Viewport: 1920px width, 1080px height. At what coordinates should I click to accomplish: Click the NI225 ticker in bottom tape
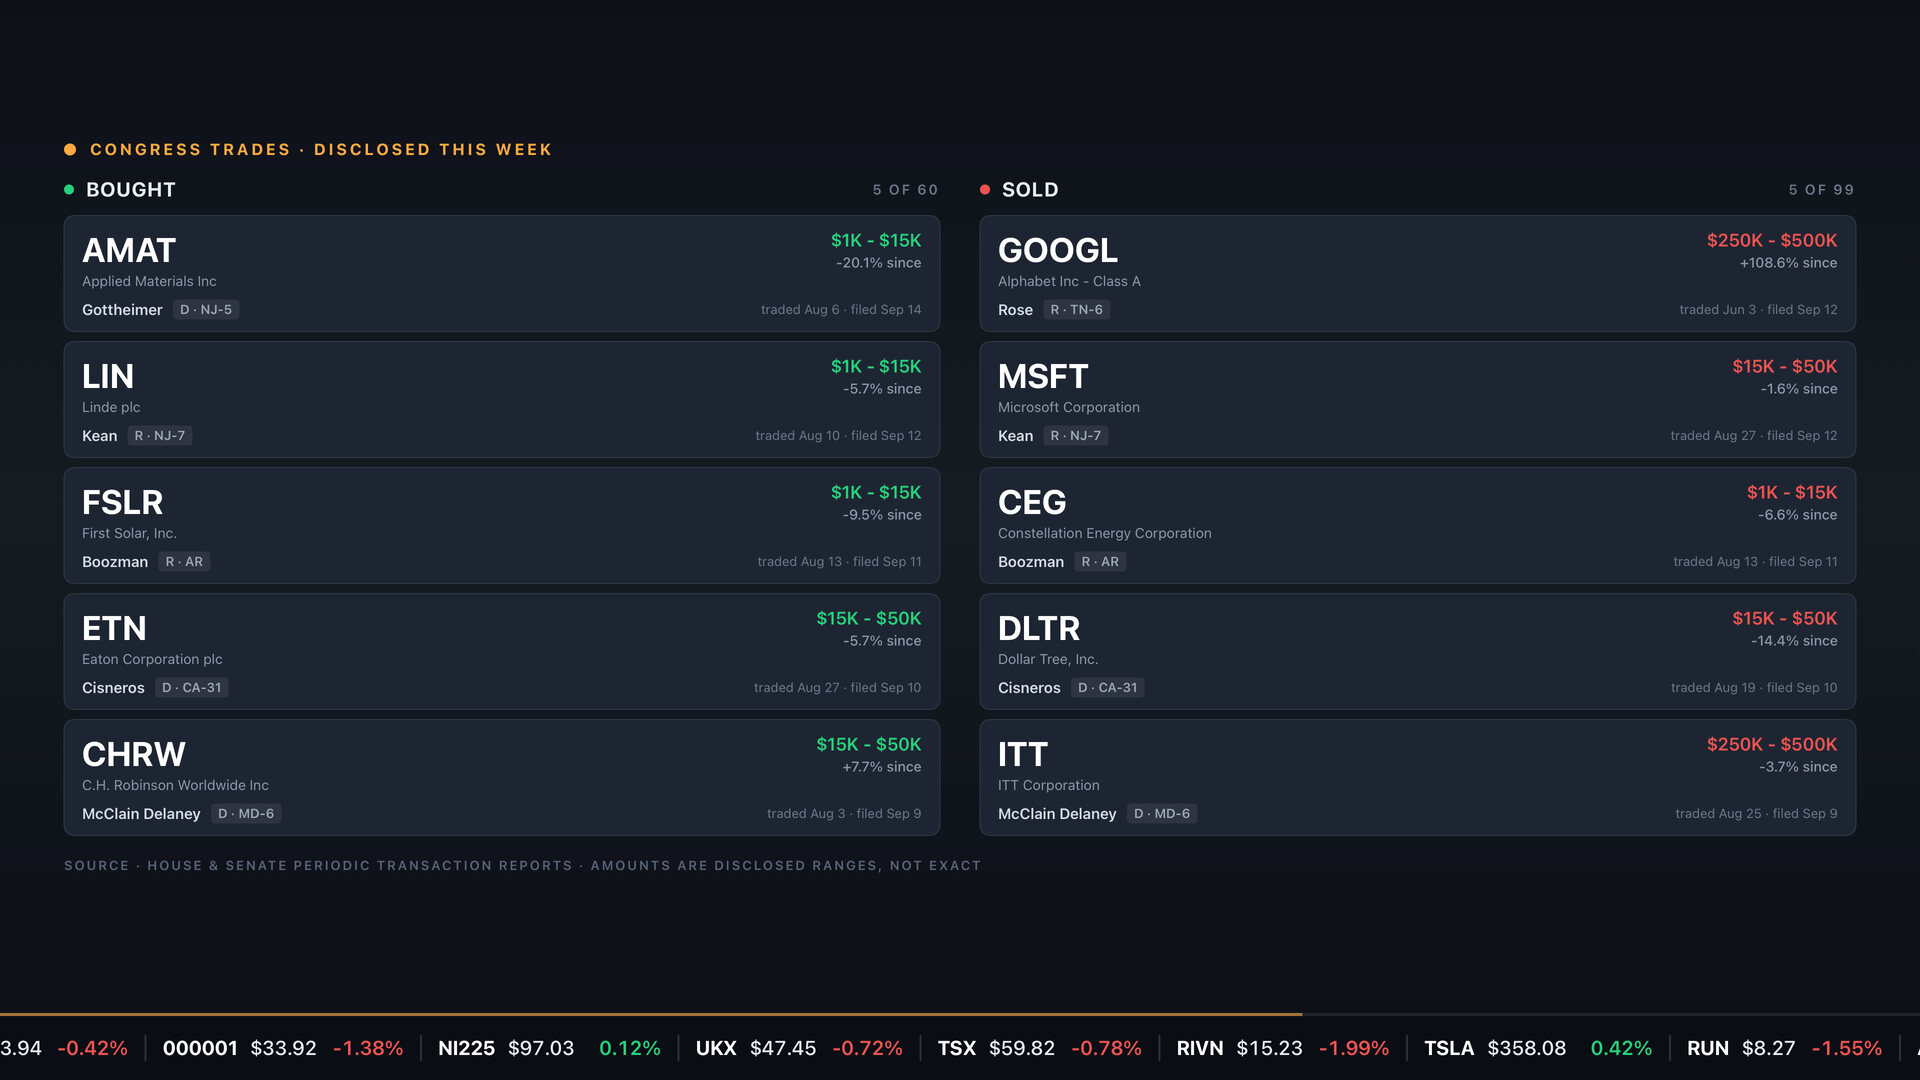466,1048
